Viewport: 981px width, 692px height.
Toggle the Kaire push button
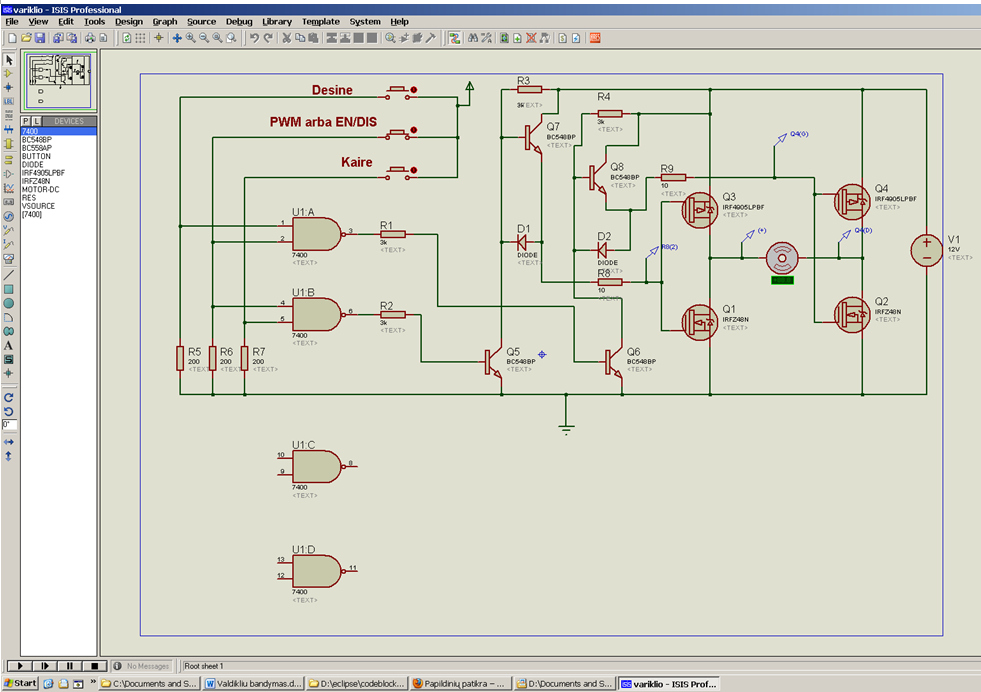397,173
